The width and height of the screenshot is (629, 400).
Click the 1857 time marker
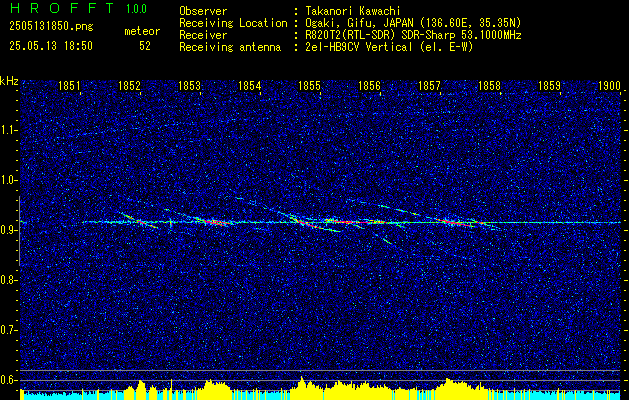tap(429, 85)
